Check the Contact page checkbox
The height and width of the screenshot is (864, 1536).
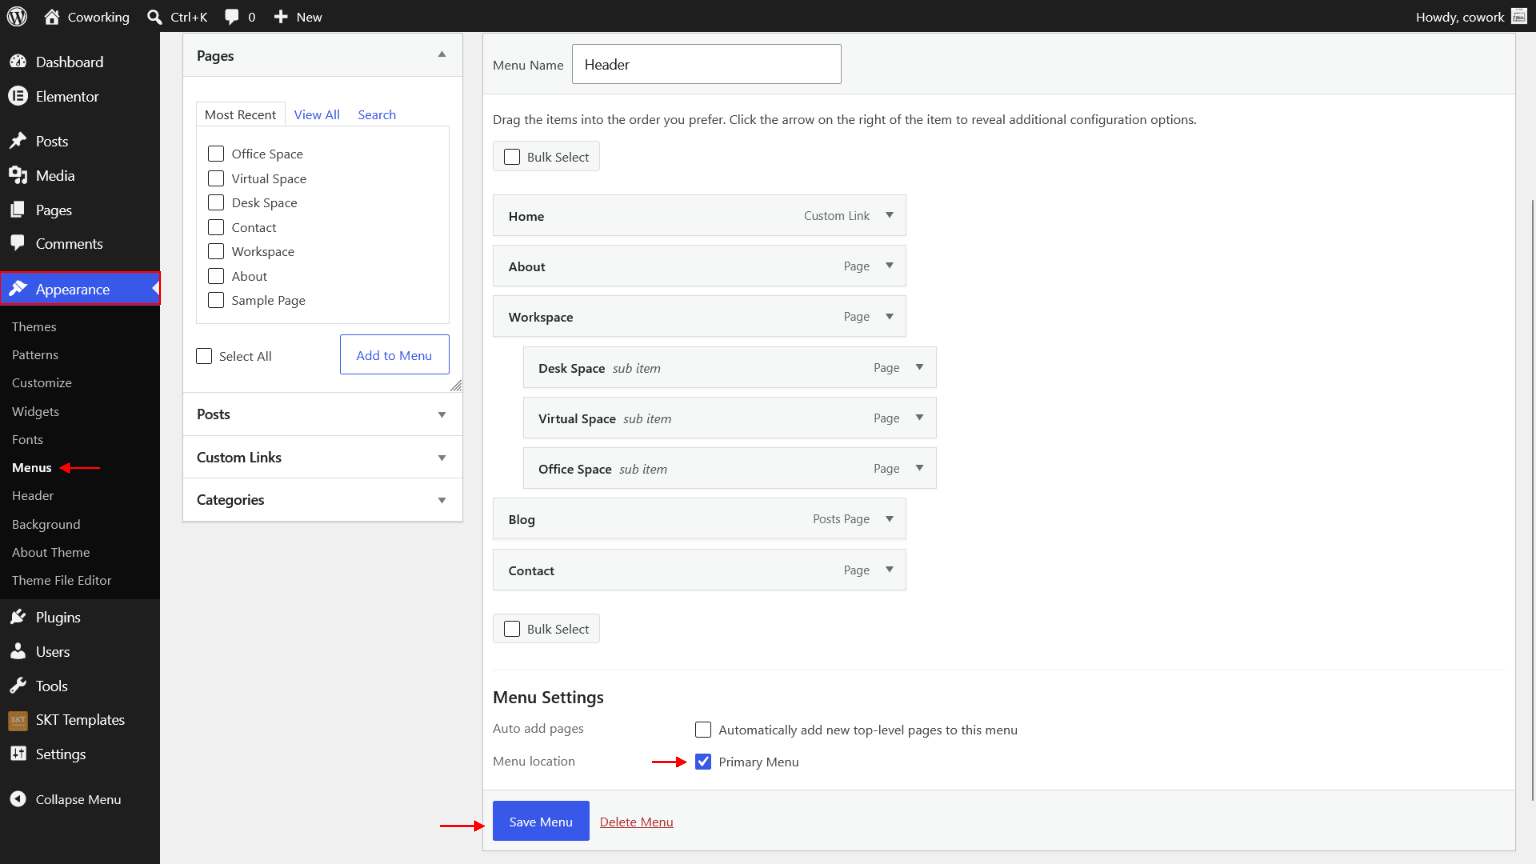tap(216, 227)
